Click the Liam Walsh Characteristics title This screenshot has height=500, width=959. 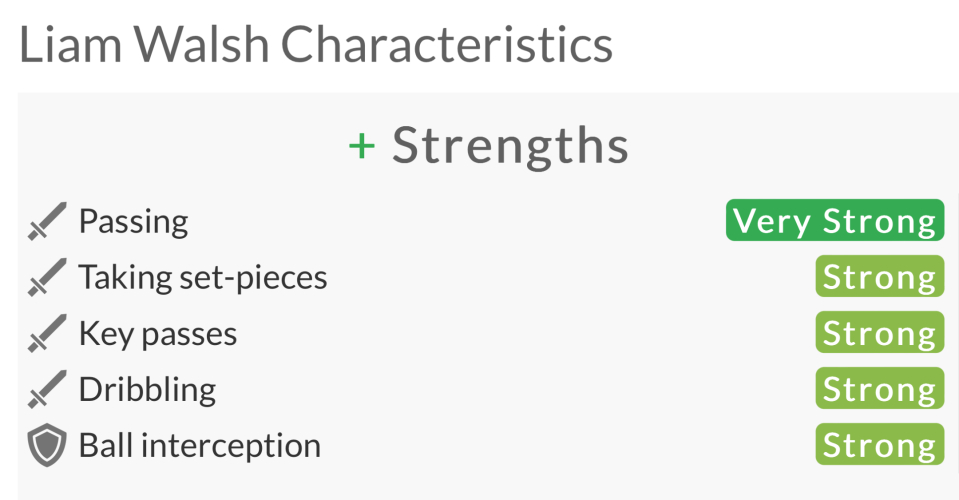[x=315, y=46]
